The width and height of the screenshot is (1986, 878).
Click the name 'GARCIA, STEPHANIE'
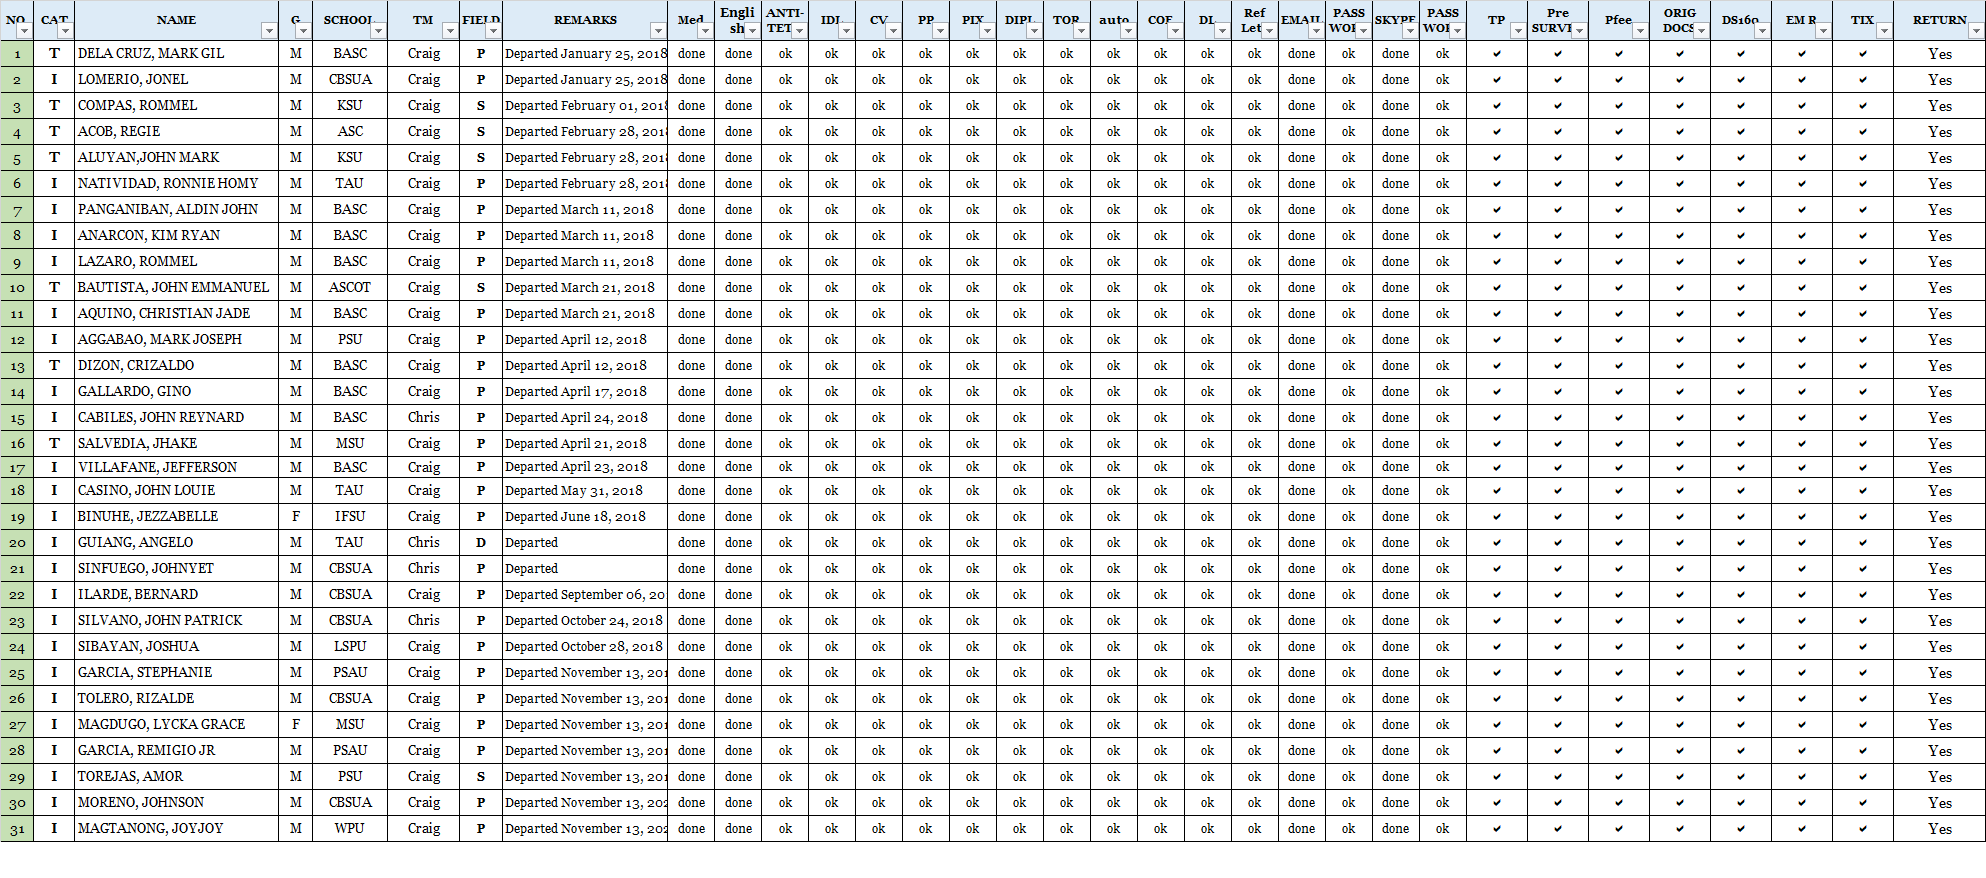click(x=176, y=673)
